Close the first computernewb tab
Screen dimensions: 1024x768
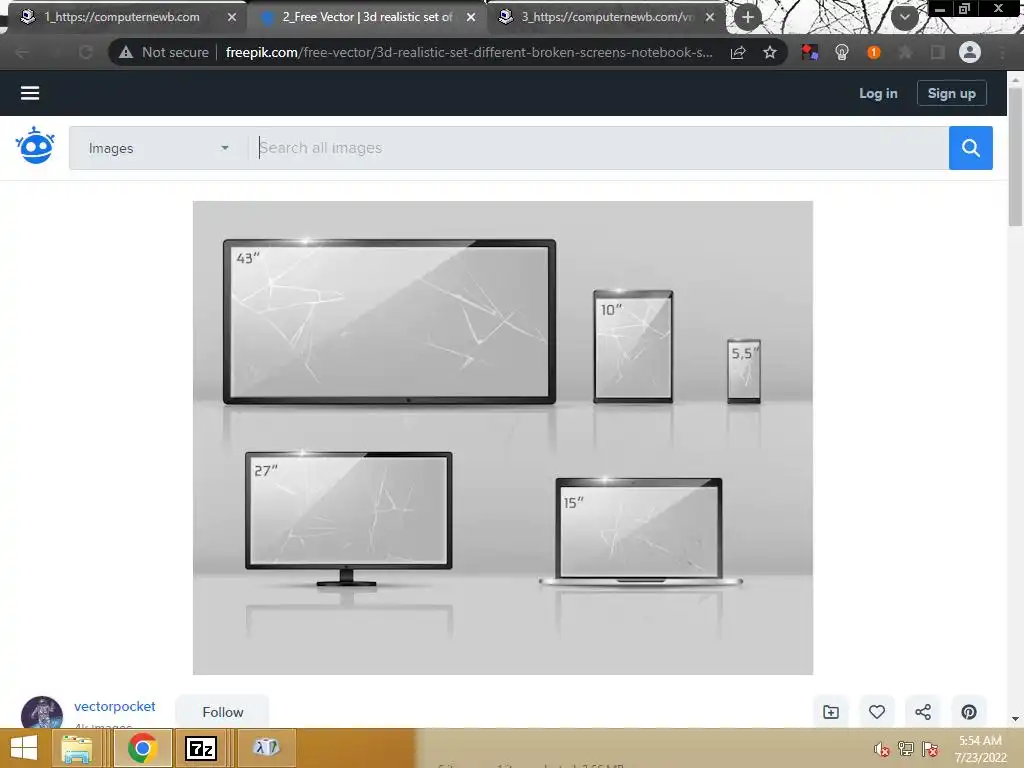tap(232, 18)
